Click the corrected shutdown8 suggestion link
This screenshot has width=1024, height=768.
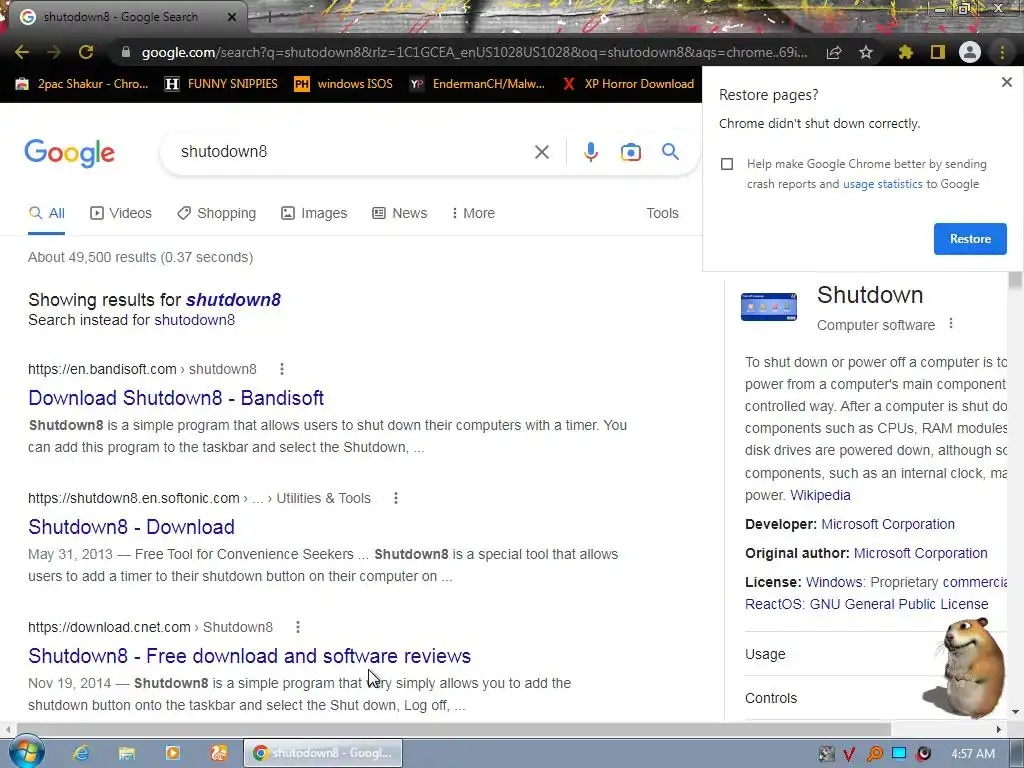click(x=233, y=300)
